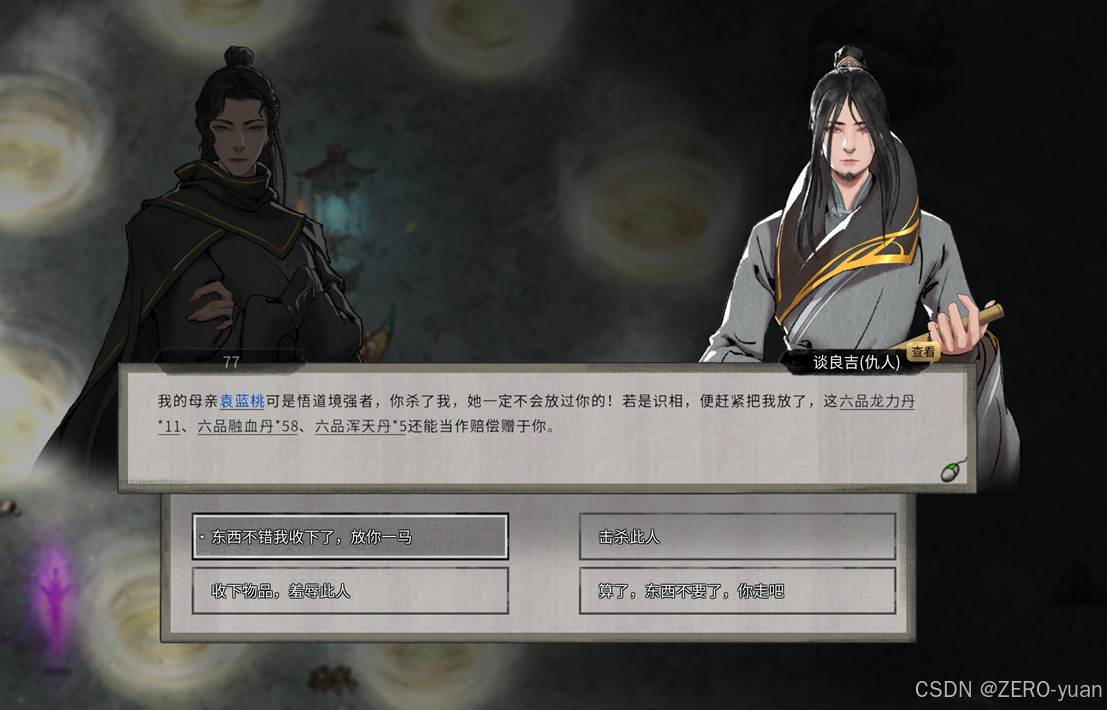The width and height of the screenshot is (1107, 710).
Task: Open the 查看 button beside the name tag
Action: coord(923,351)
